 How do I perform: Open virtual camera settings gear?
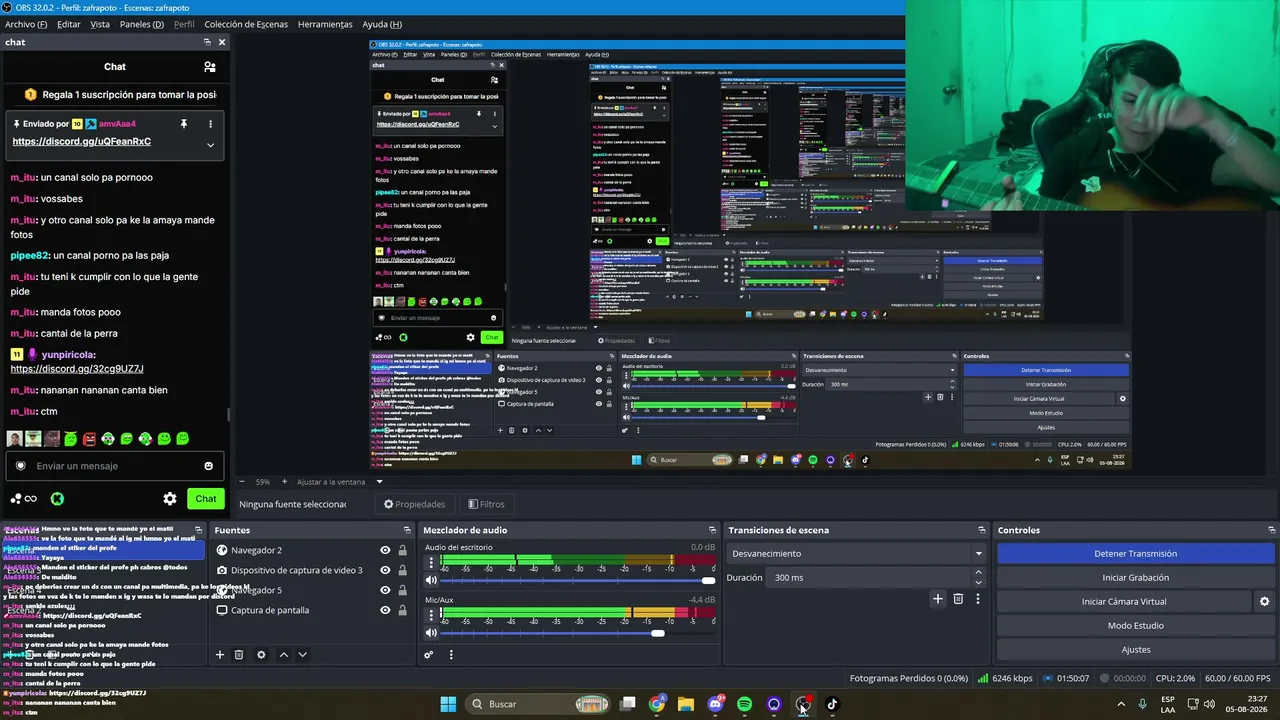[1264, 602]
